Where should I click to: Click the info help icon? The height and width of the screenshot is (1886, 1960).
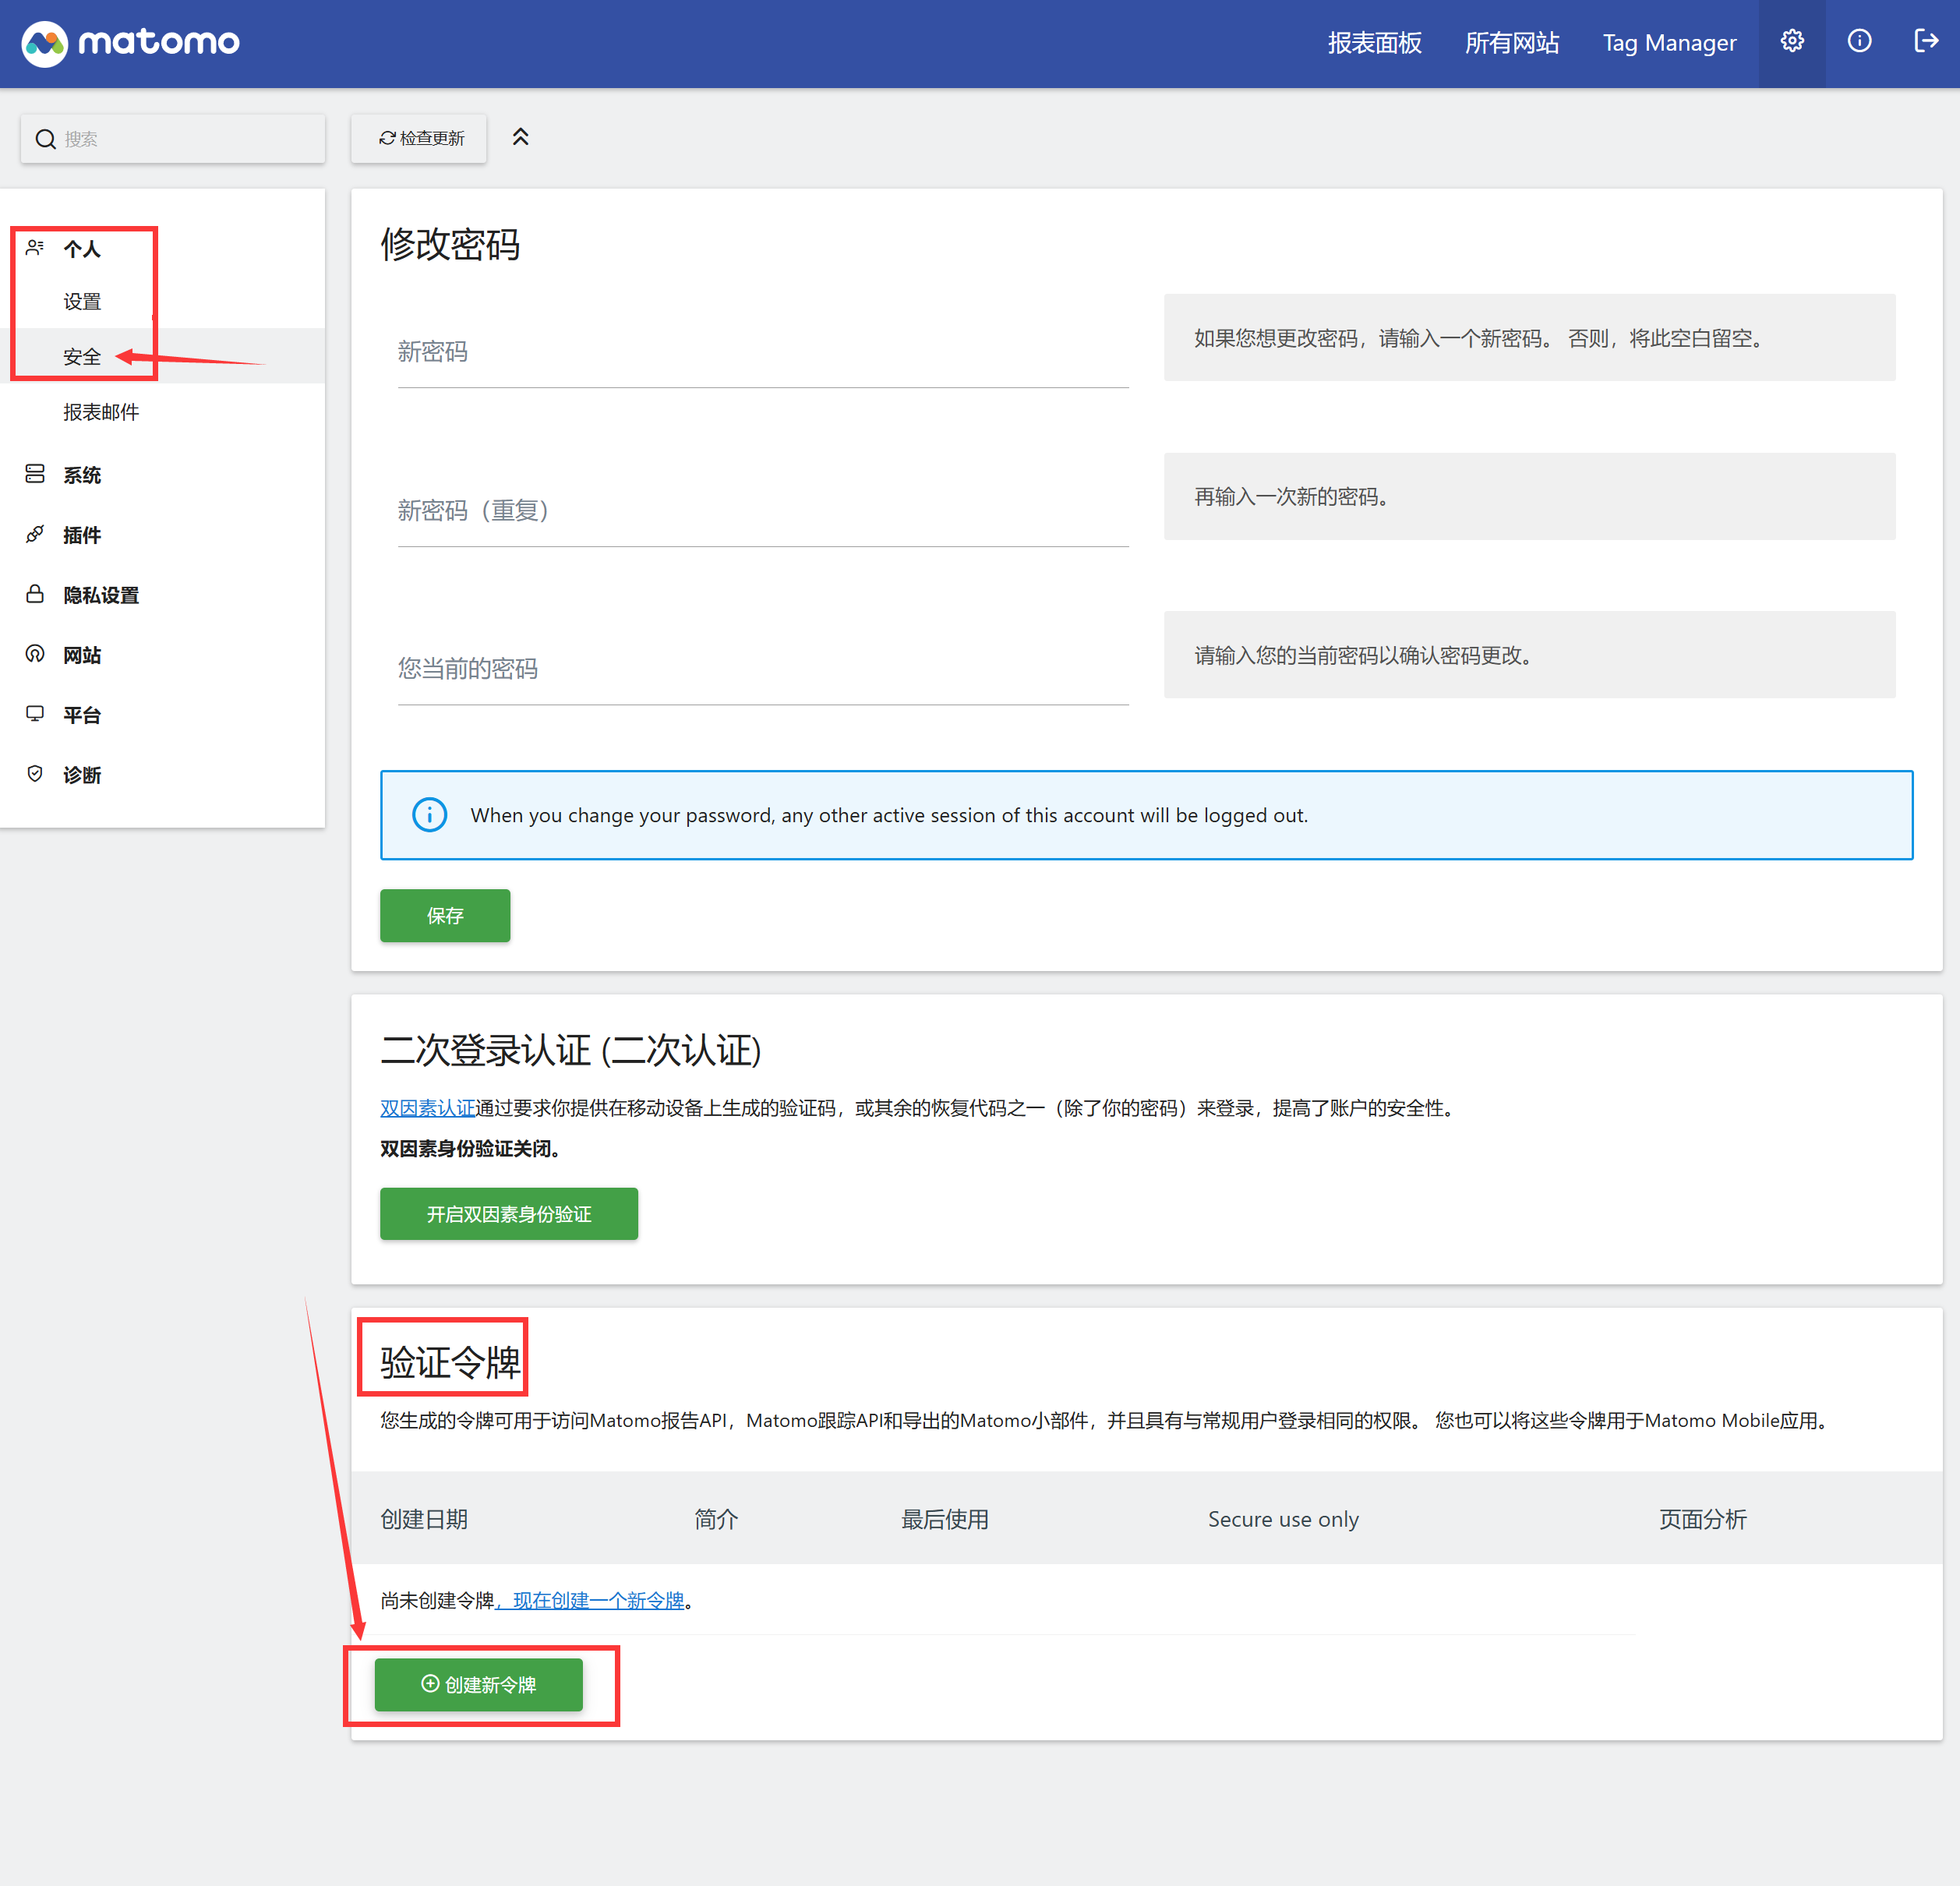[x=1858, y=41]
